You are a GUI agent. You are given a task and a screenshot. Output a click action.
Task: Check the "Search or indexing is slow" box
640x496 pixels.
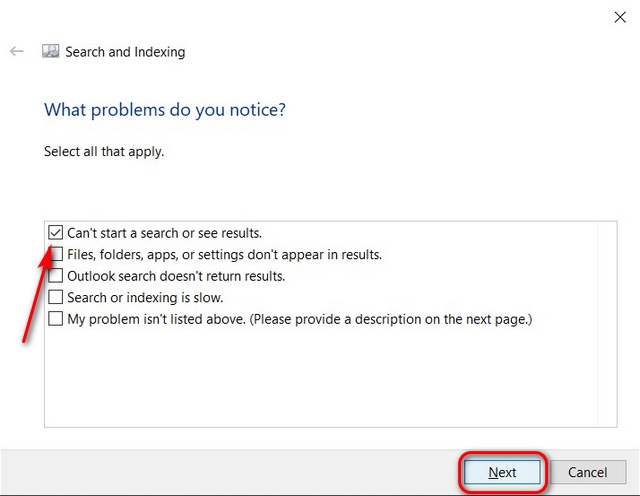click(55, 297)
